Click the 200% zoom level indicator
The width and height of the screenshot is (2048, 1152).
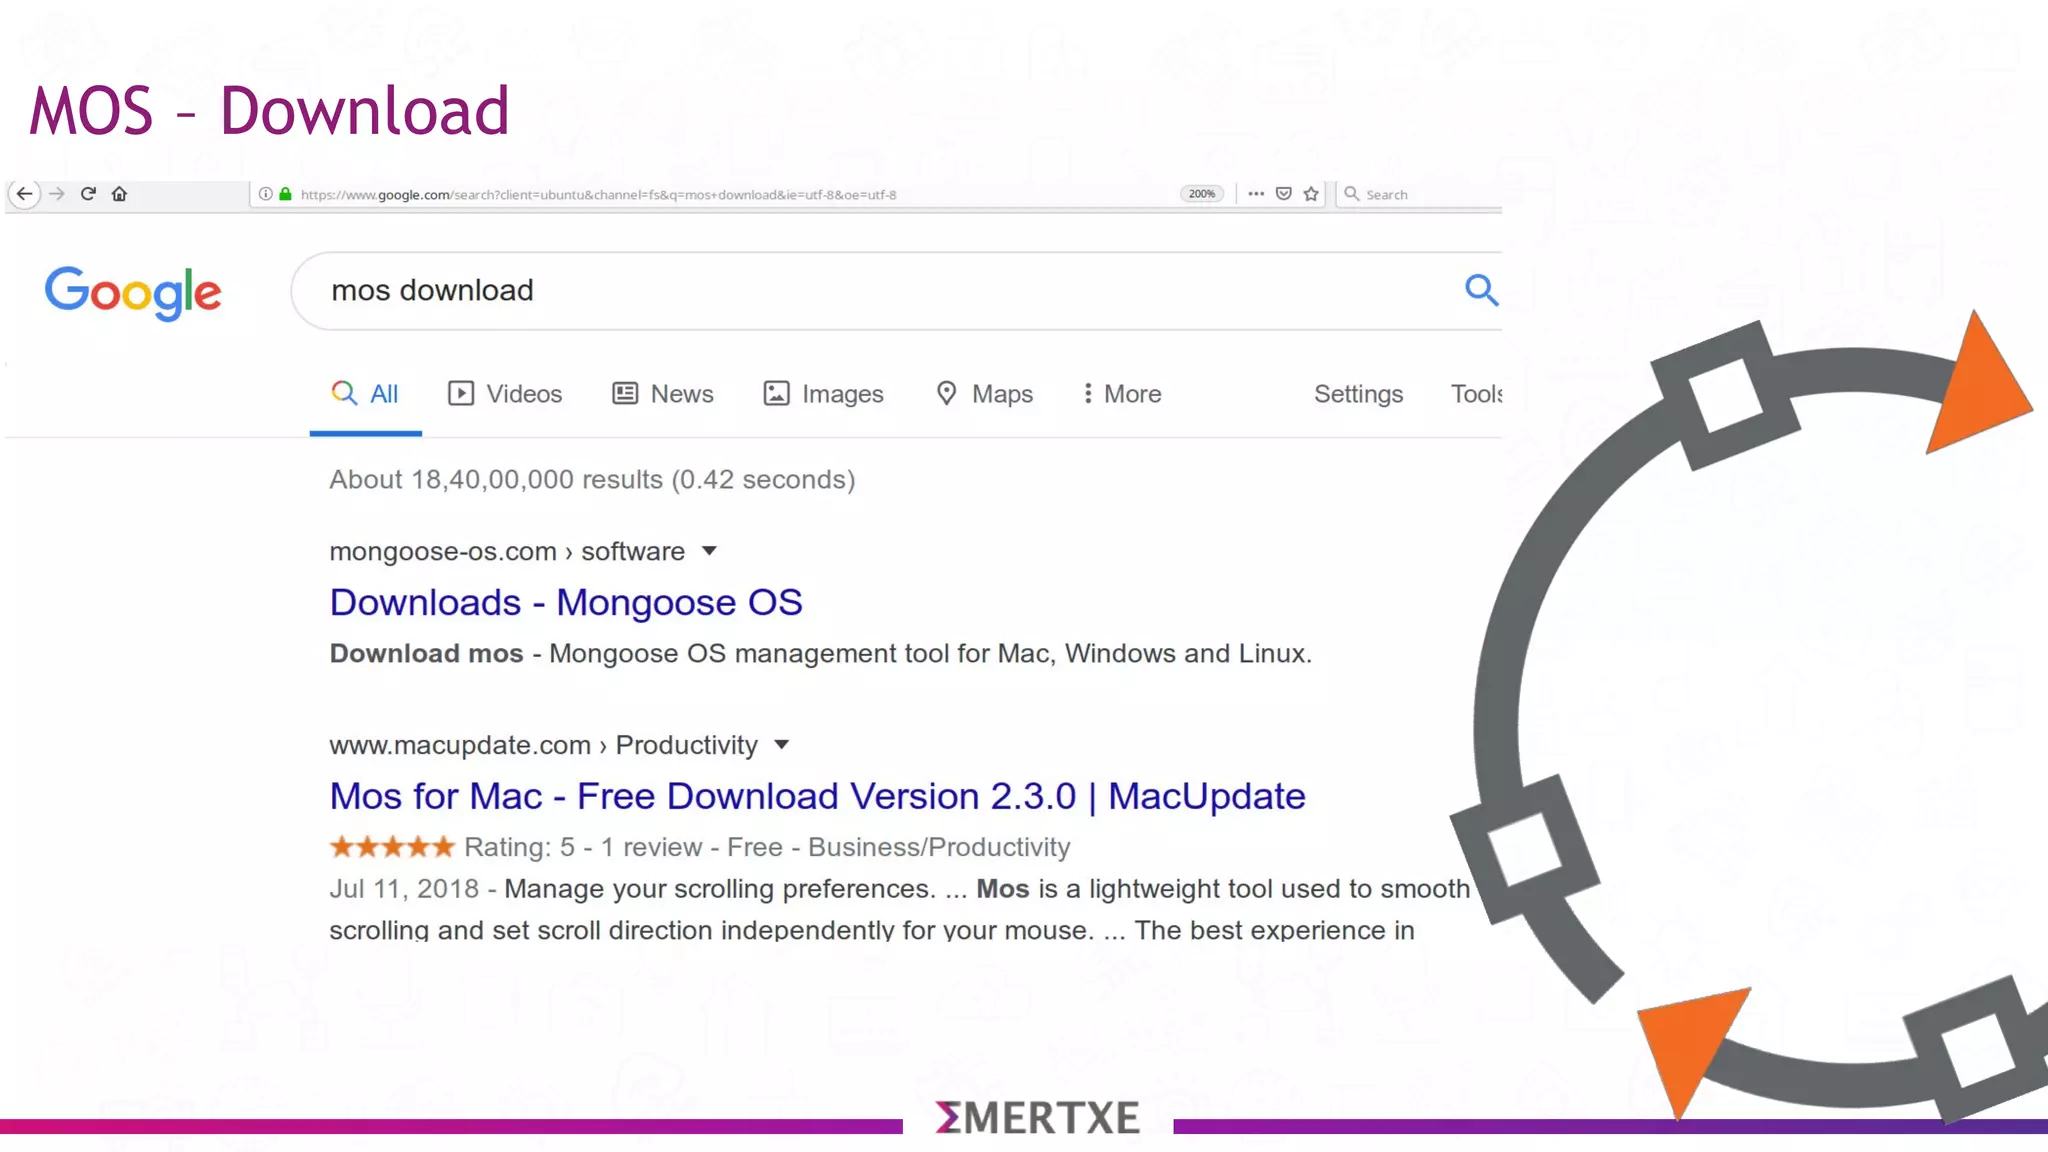pyautogui.click(x=1201, y=194)
